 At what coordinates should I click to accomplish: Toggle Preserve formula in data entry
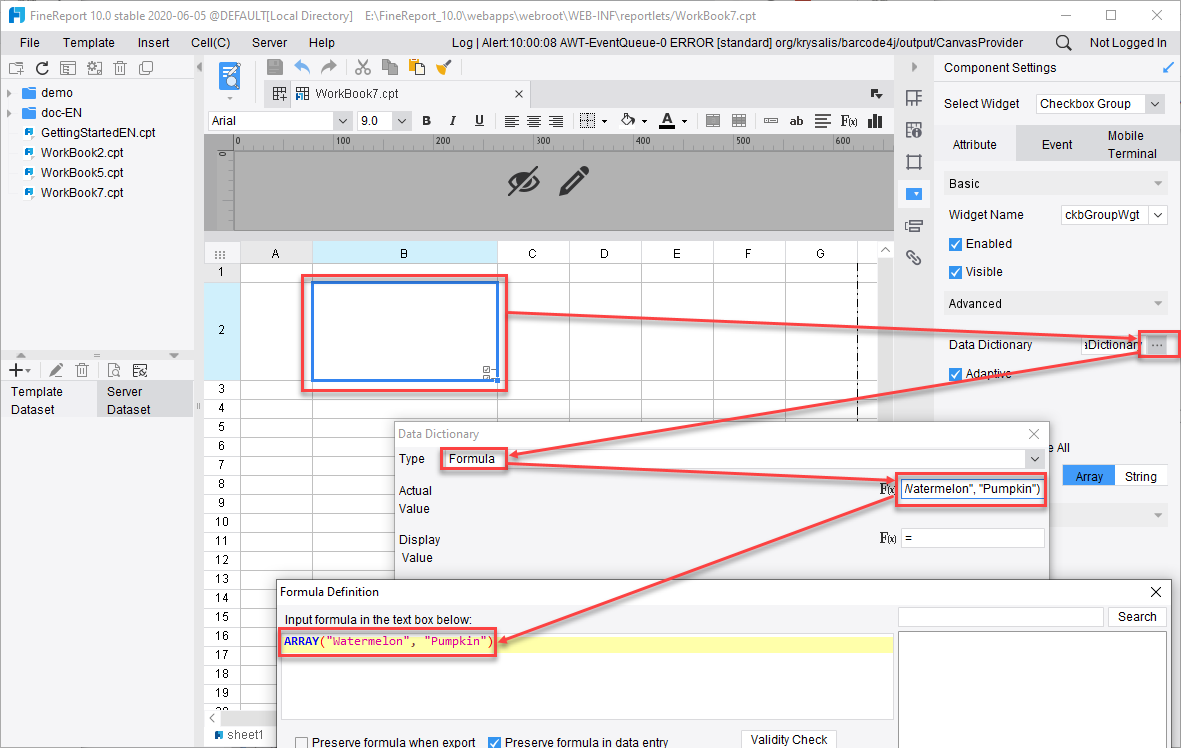(x=494, y=742)
